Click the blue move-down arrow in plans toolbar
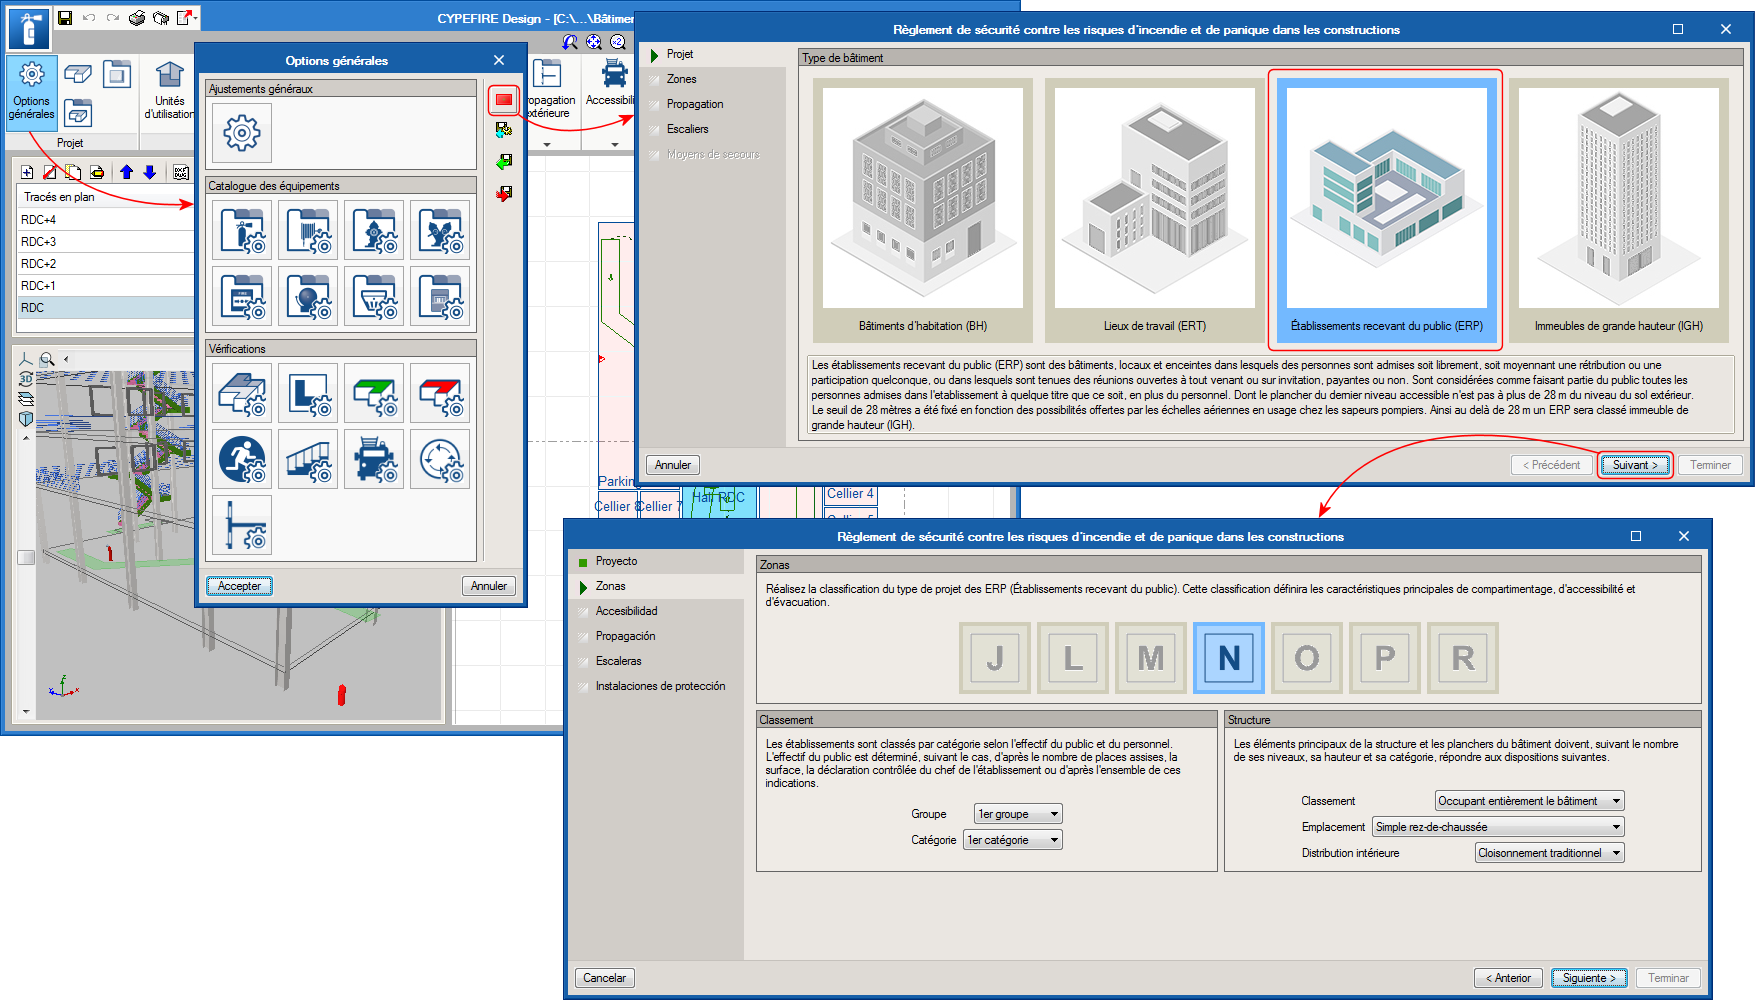This screenshot has width=1755, height=1000. click(x=149, y=172)
